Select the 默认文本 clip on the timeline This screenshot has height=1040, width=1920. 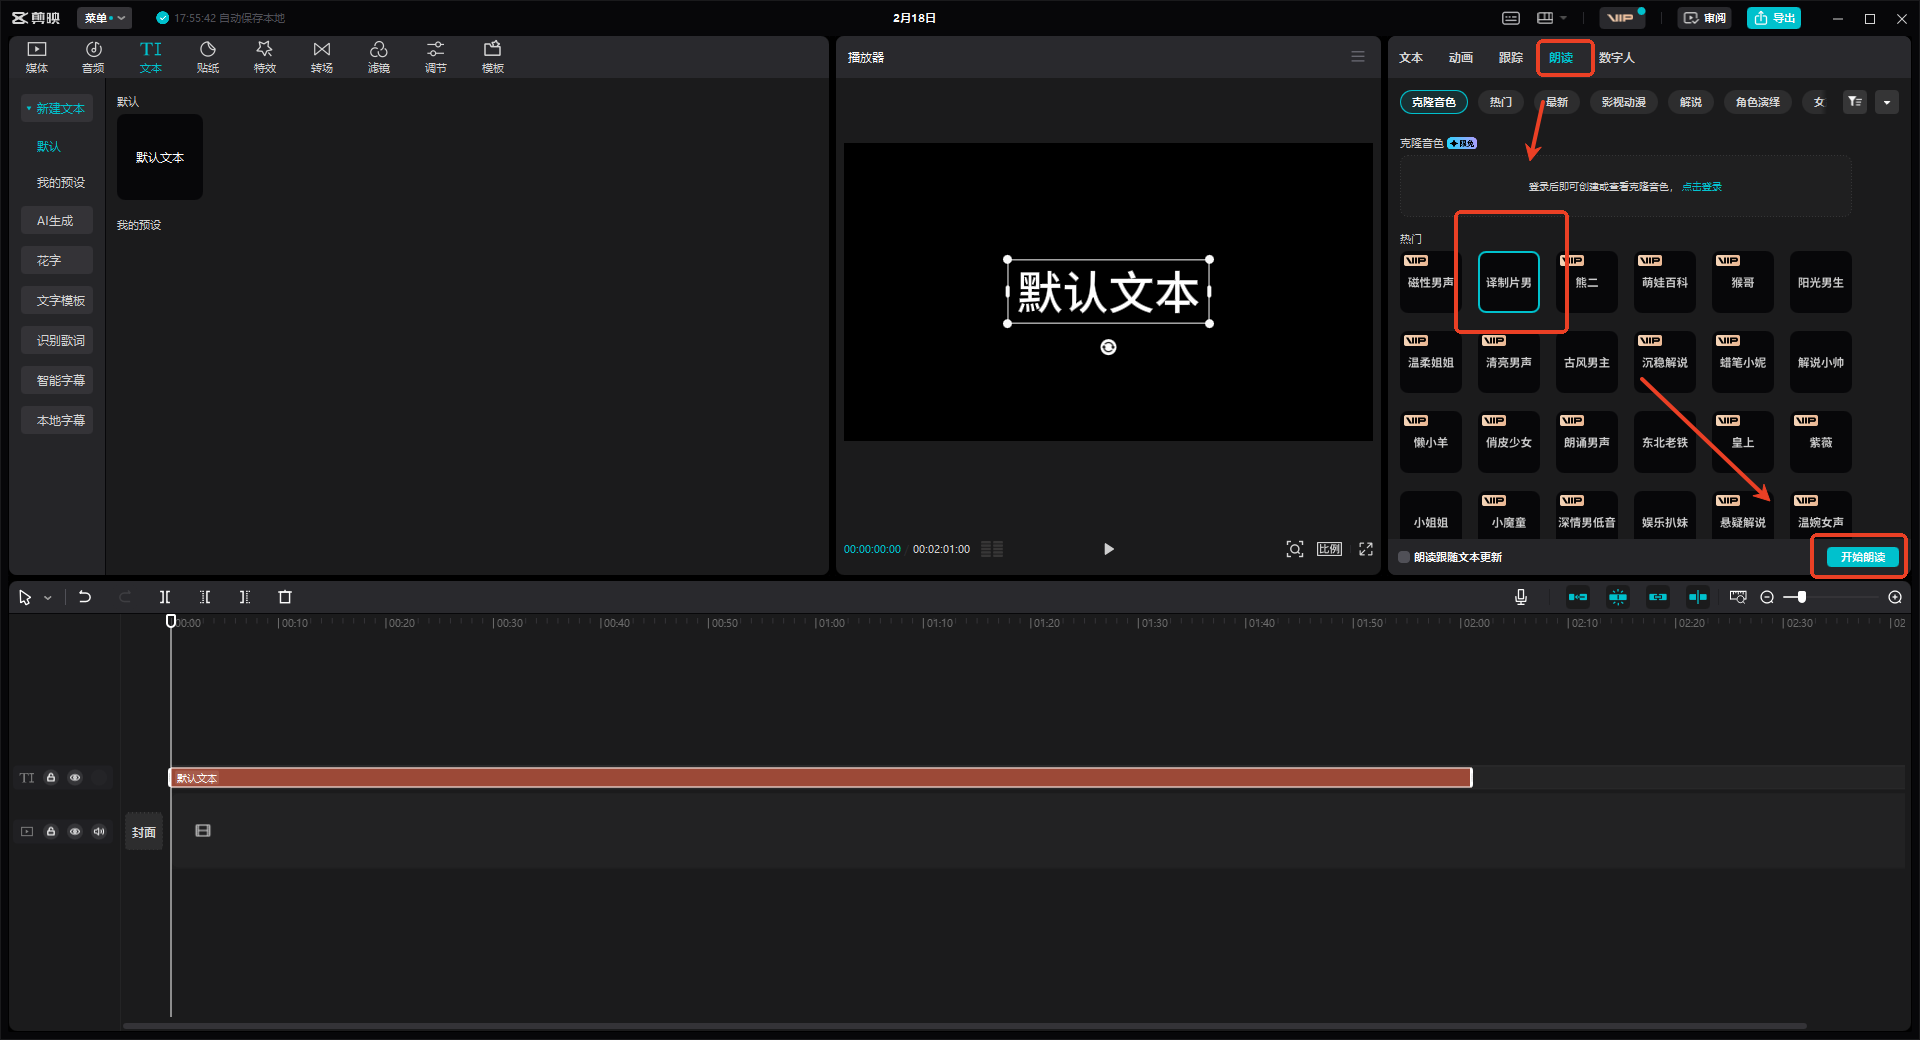tap(820, 778)
